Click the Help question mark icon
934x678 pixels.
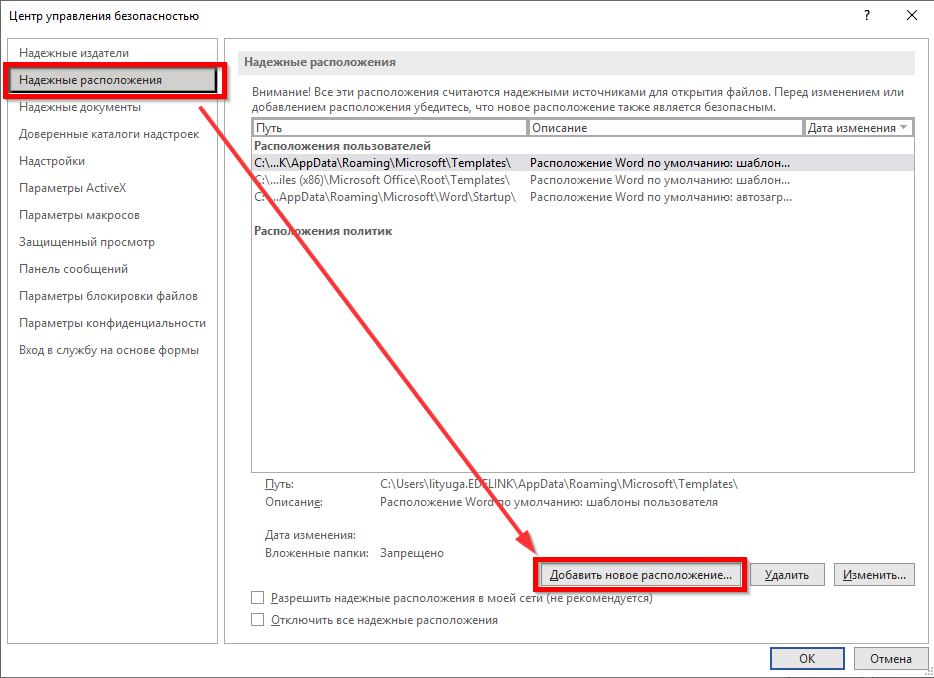865,16
